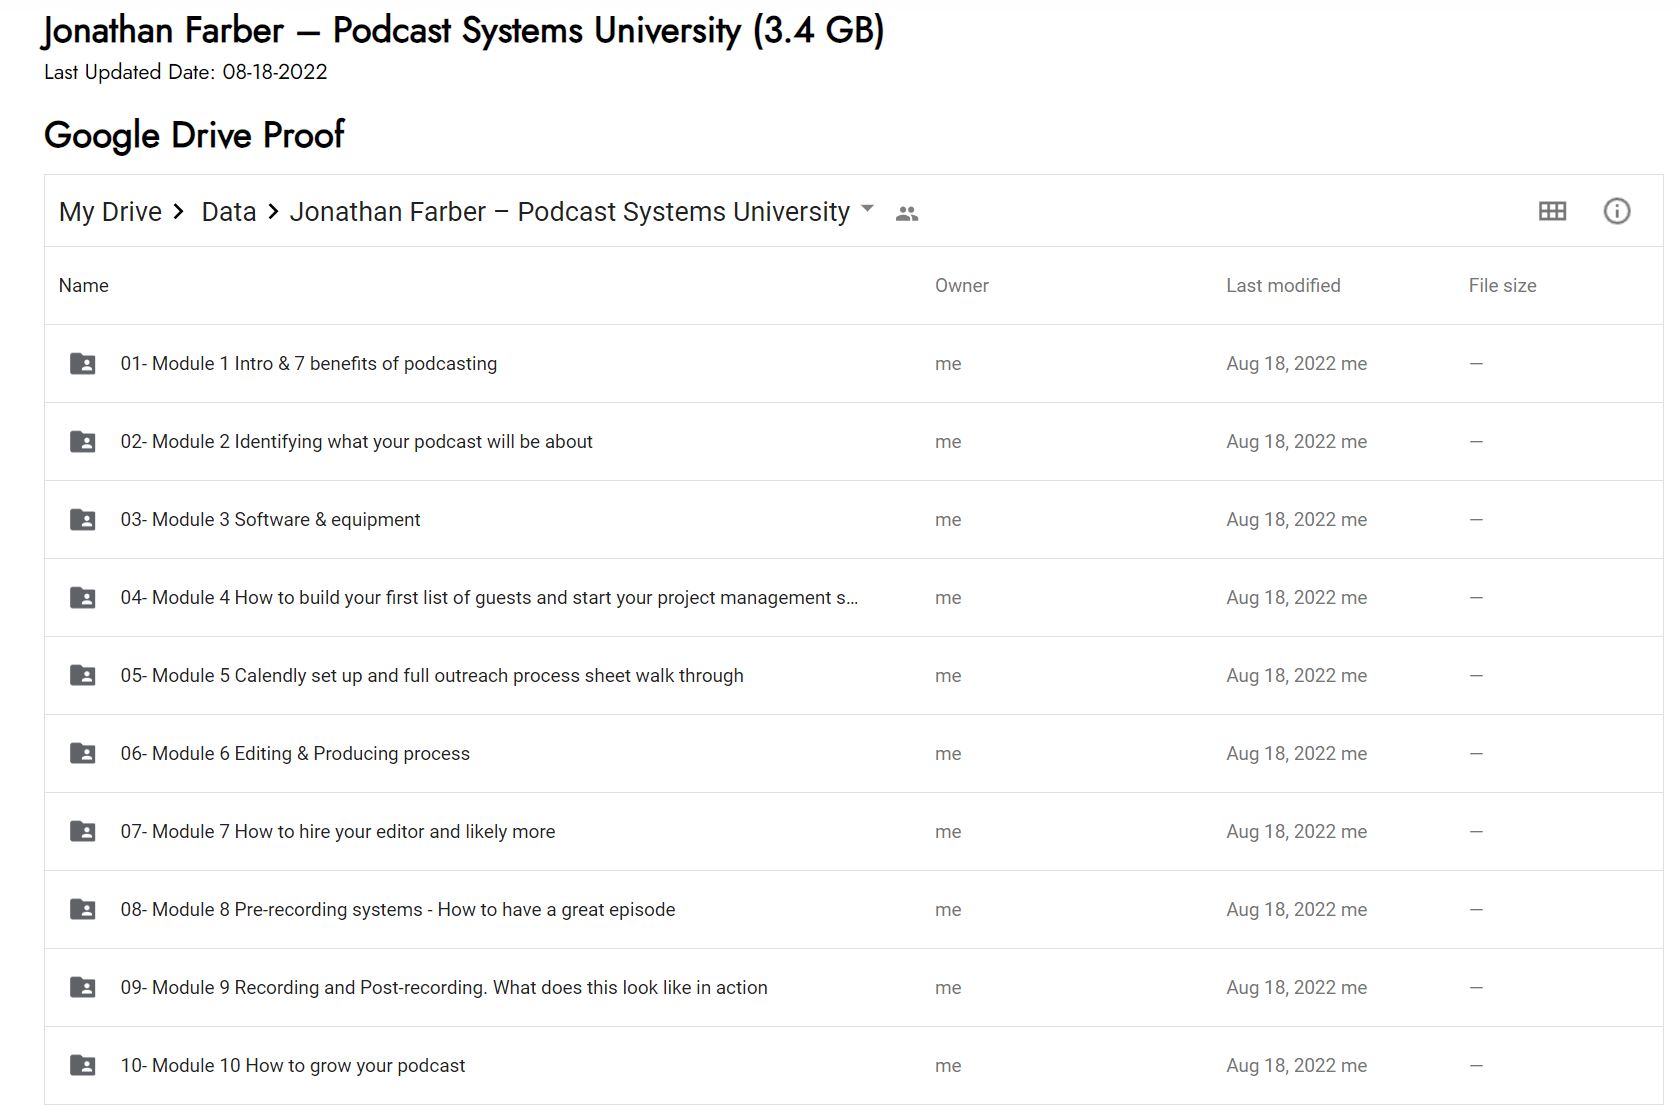Click folder icon for Module 2 Identifying

point(83,441)
